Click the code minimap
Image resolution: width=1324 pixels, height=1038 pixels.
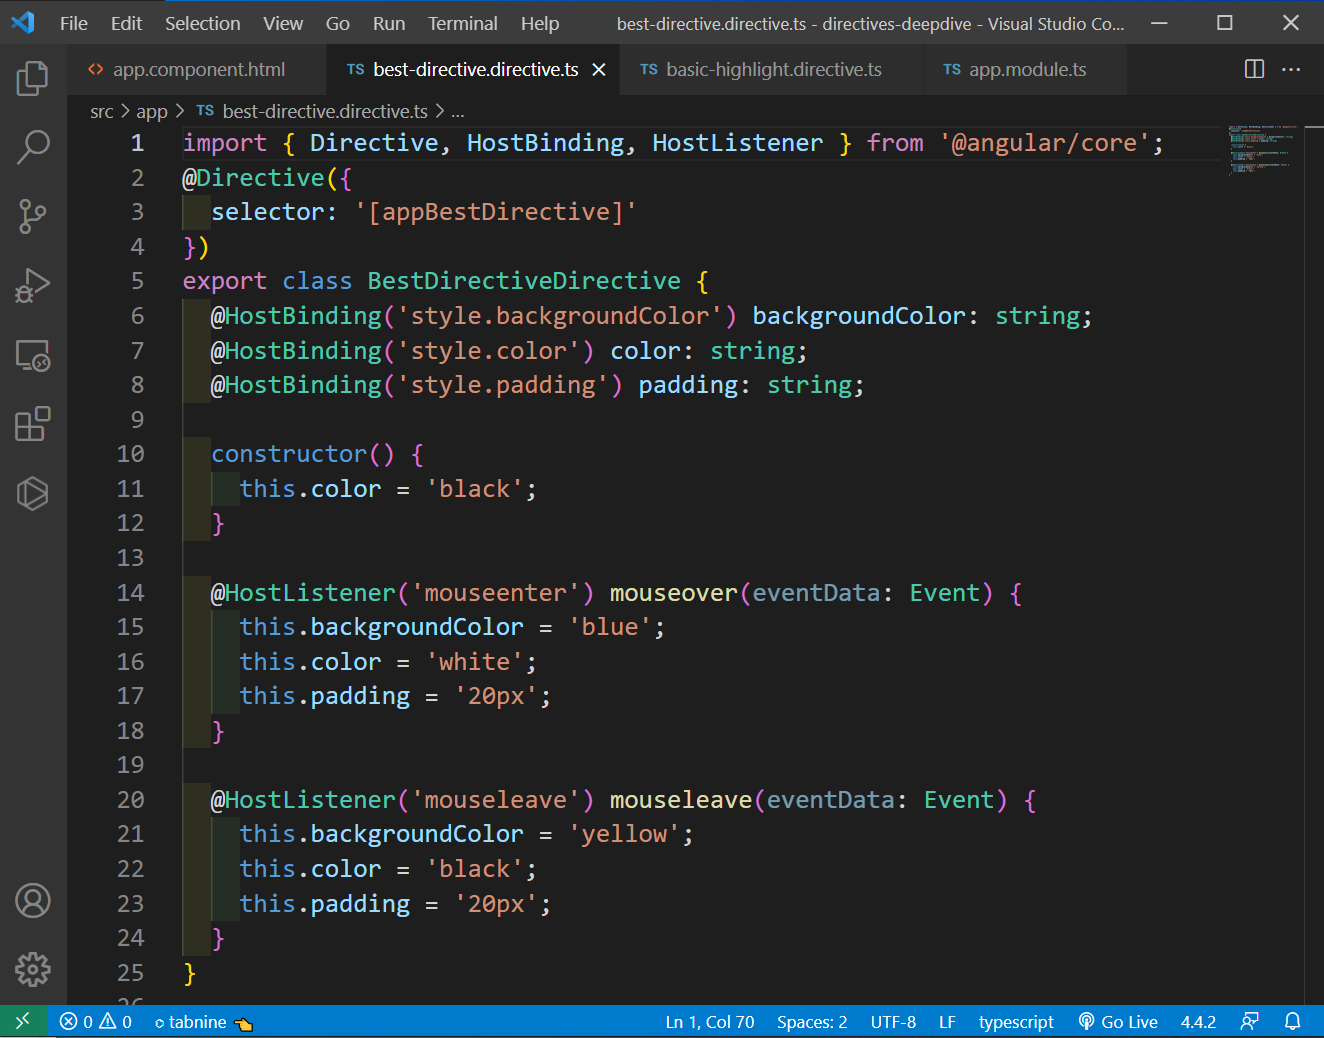coord(1262,150)
